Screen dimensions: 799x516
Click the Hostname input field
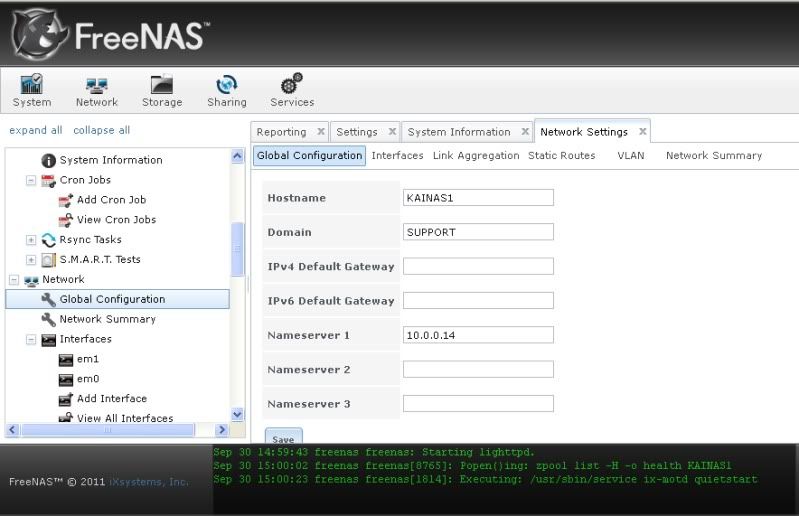pos(478,198)
